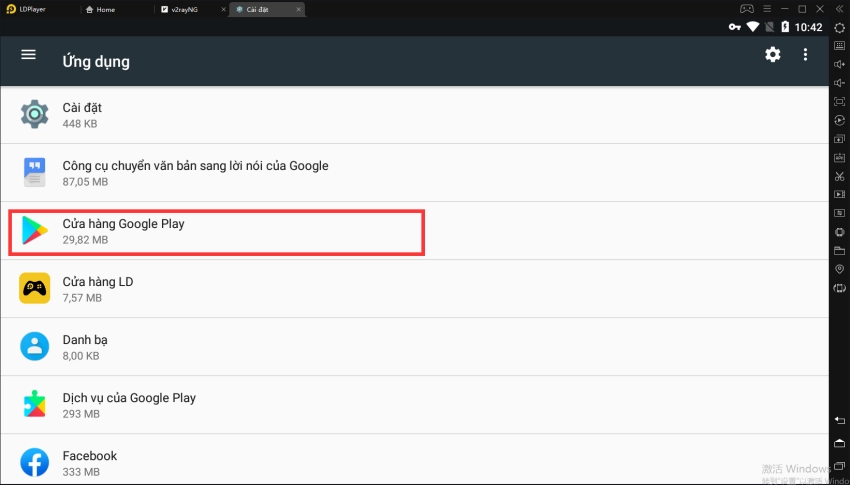Select the Facebook app icon
This screenshot has height=485, width=850.
coord(35,462)
